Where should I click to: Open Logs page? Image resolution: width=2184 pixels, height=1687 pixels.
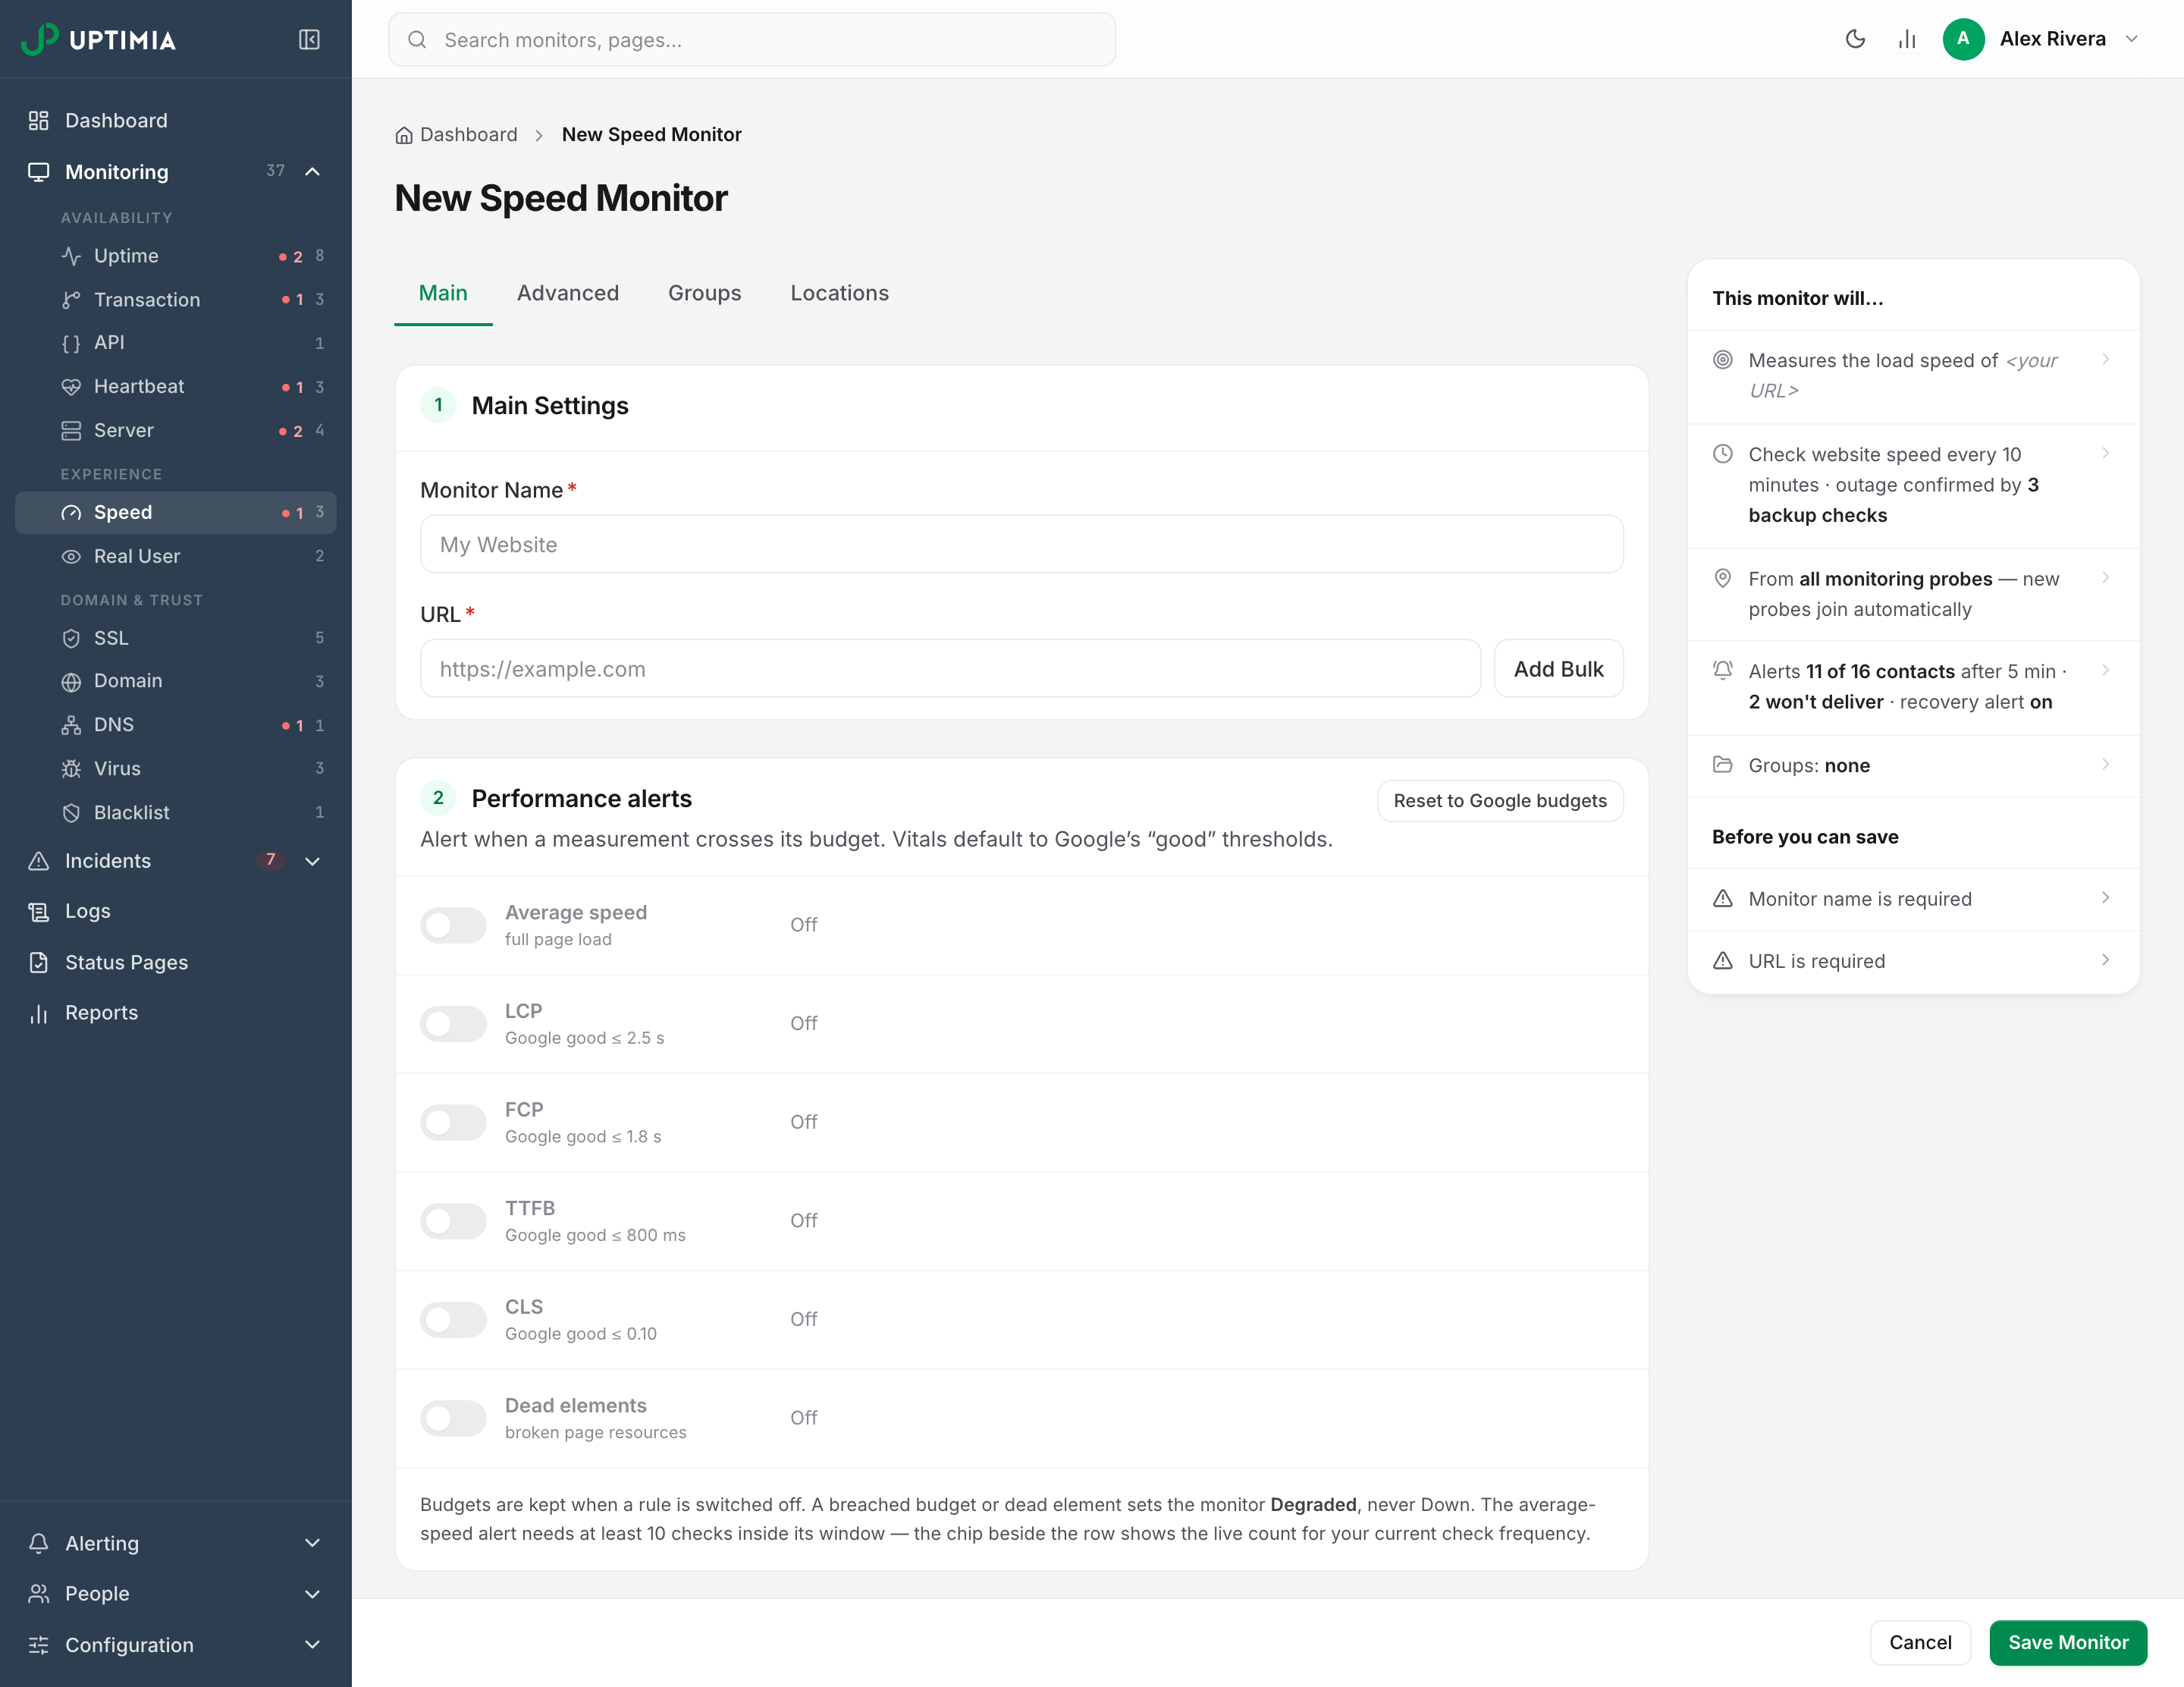(x=176, y=911)
